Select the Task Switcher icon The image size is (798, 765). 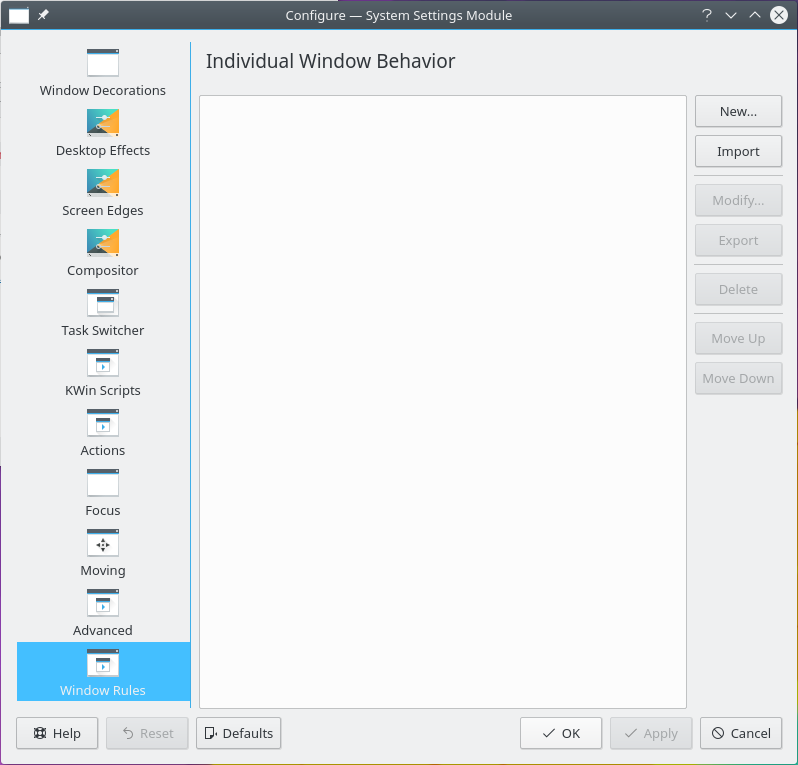pyautogui.click(x=103, y=312)
